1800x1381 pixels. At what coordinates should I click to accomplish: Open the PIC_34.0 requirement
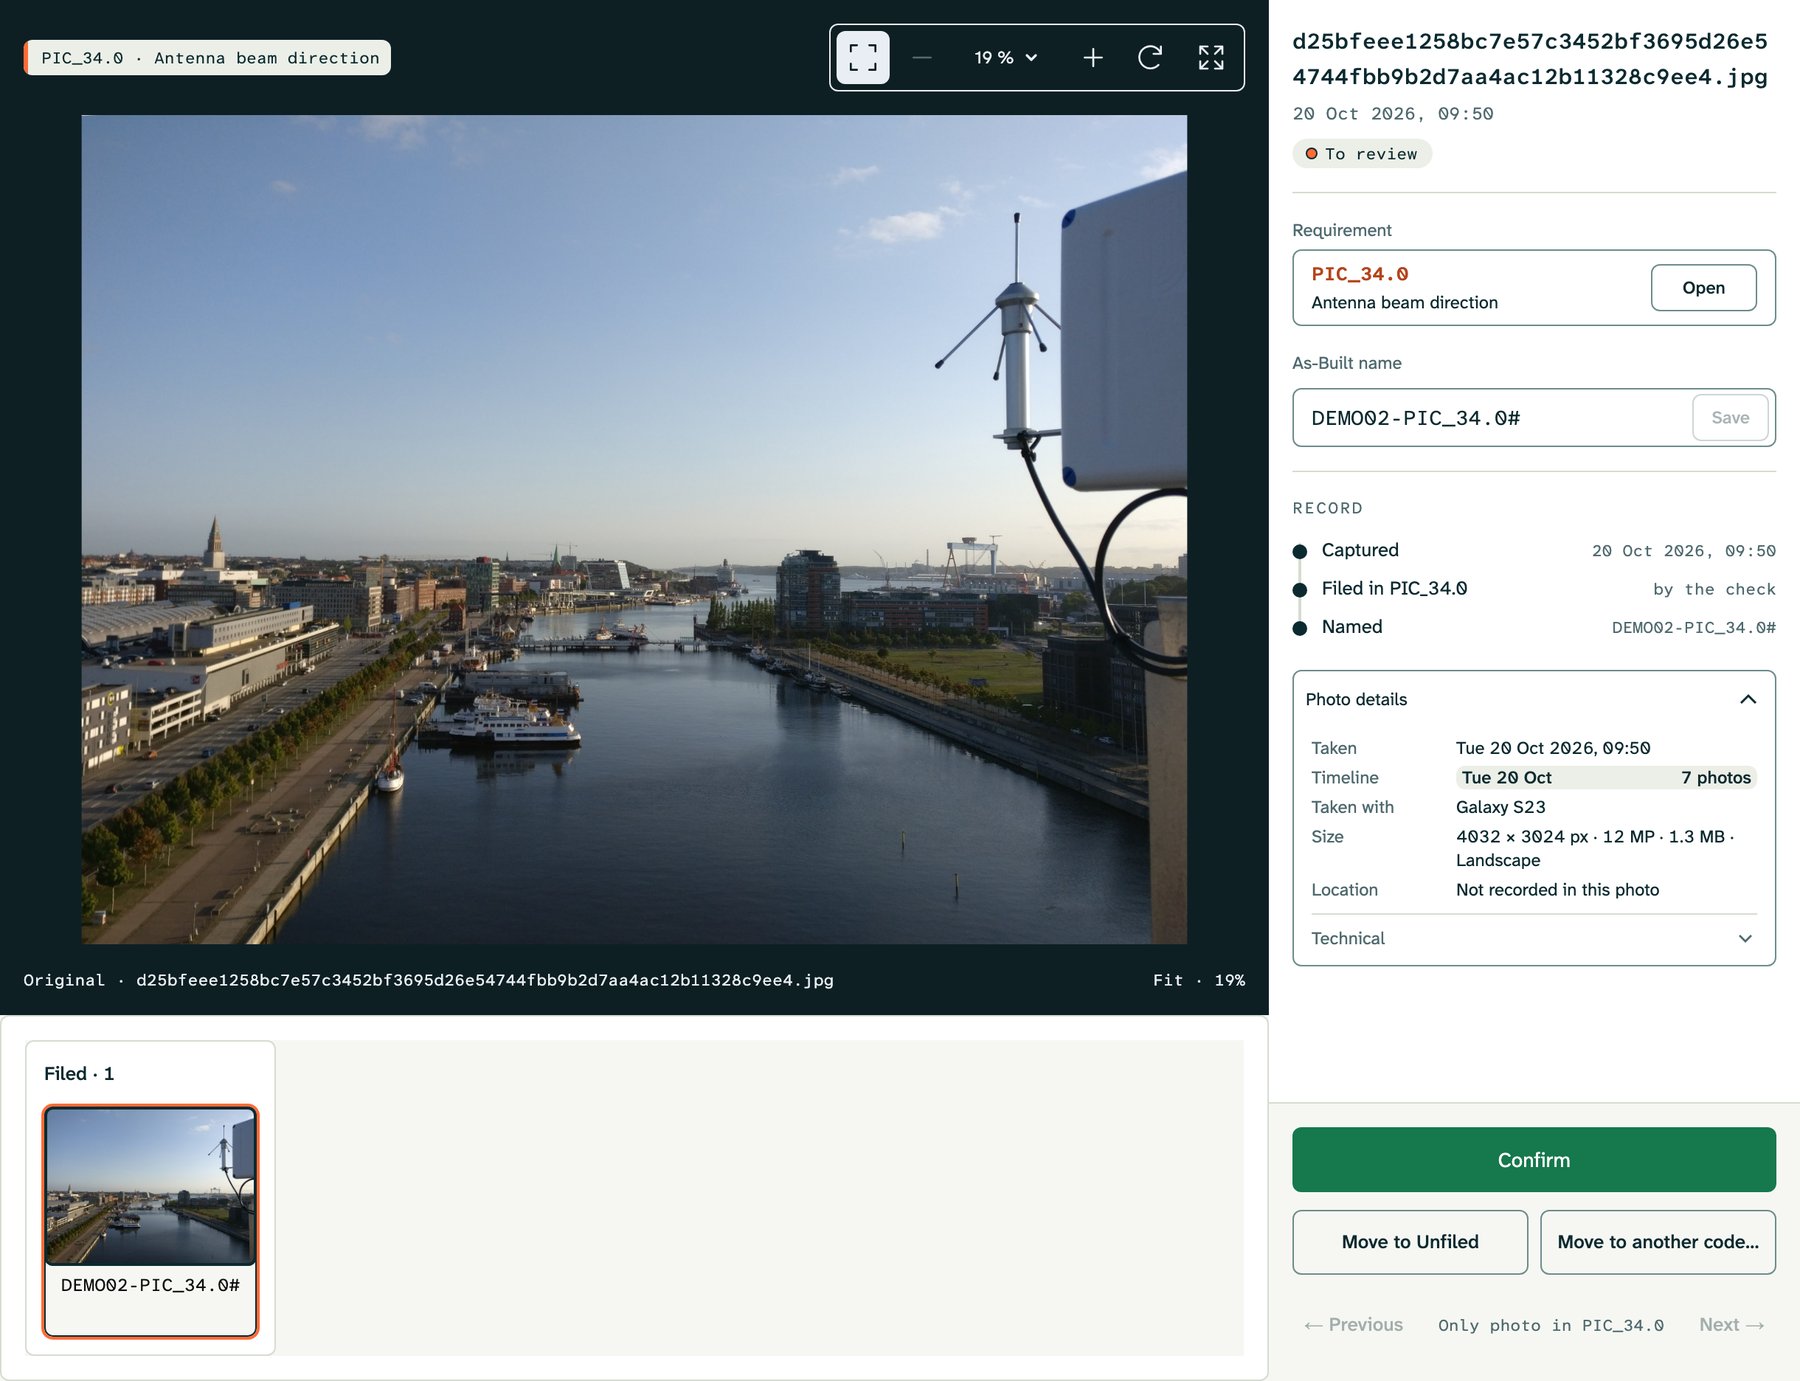[x=1703, y=288]
